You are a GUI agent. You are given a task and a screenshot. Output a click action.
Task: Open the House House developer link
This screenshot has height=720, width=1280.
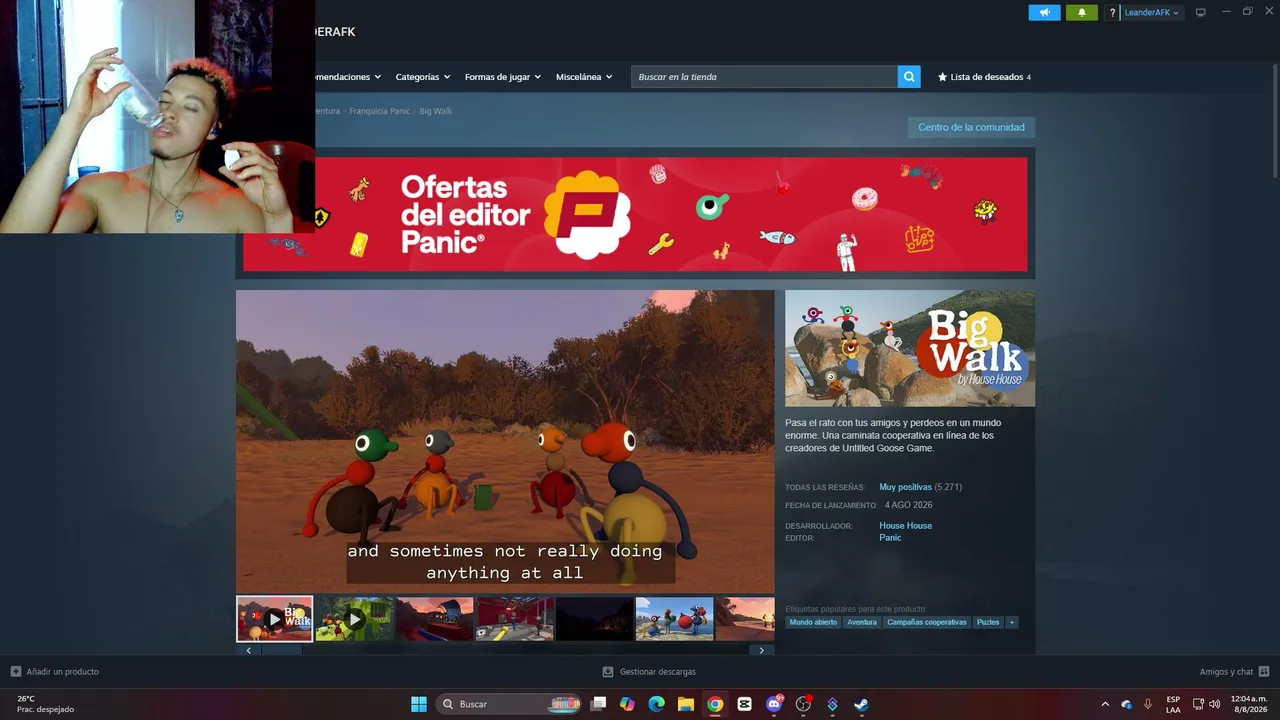pos(906,526)
